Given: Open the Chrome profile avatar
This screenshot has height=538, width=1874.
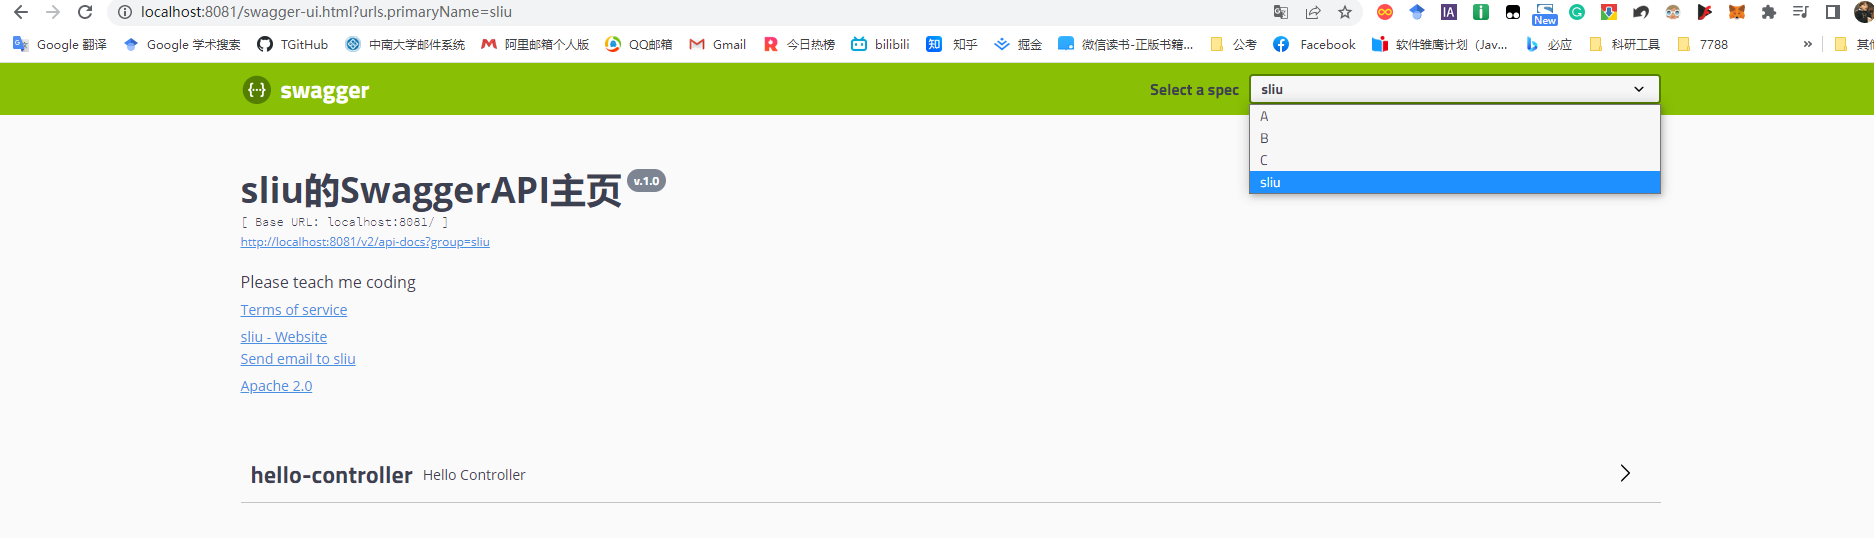Looking at the screenshot, I should [x=1864, y=12].
